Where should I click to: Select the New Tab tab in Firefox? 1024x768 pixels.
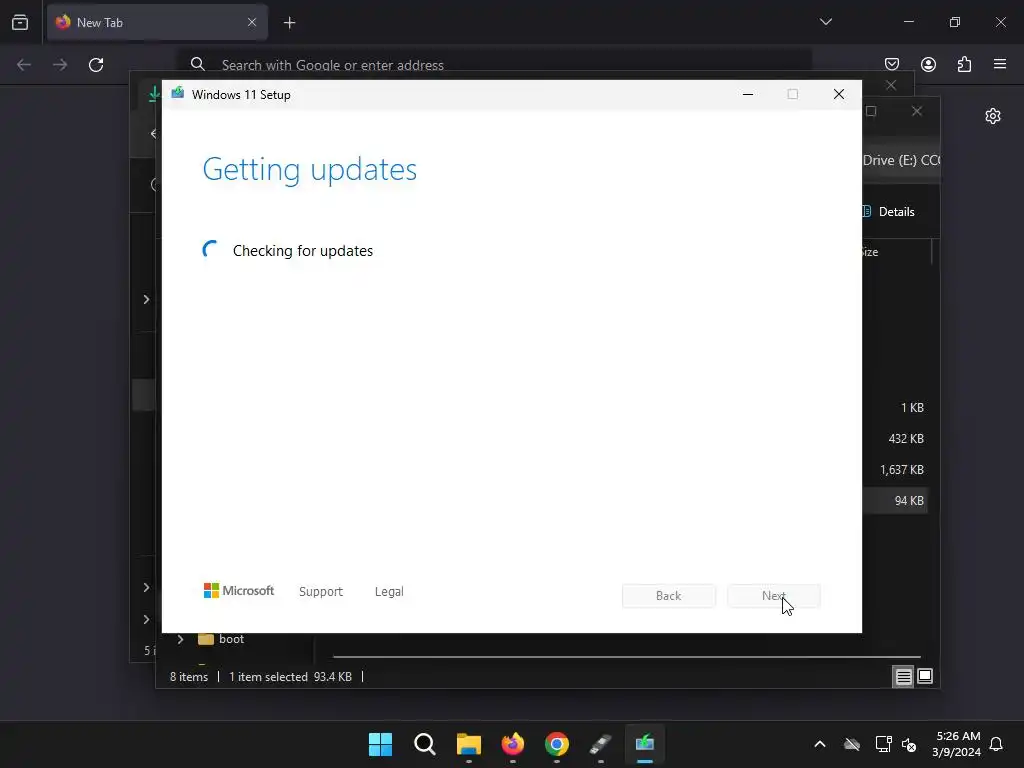(x=157, y=22)
